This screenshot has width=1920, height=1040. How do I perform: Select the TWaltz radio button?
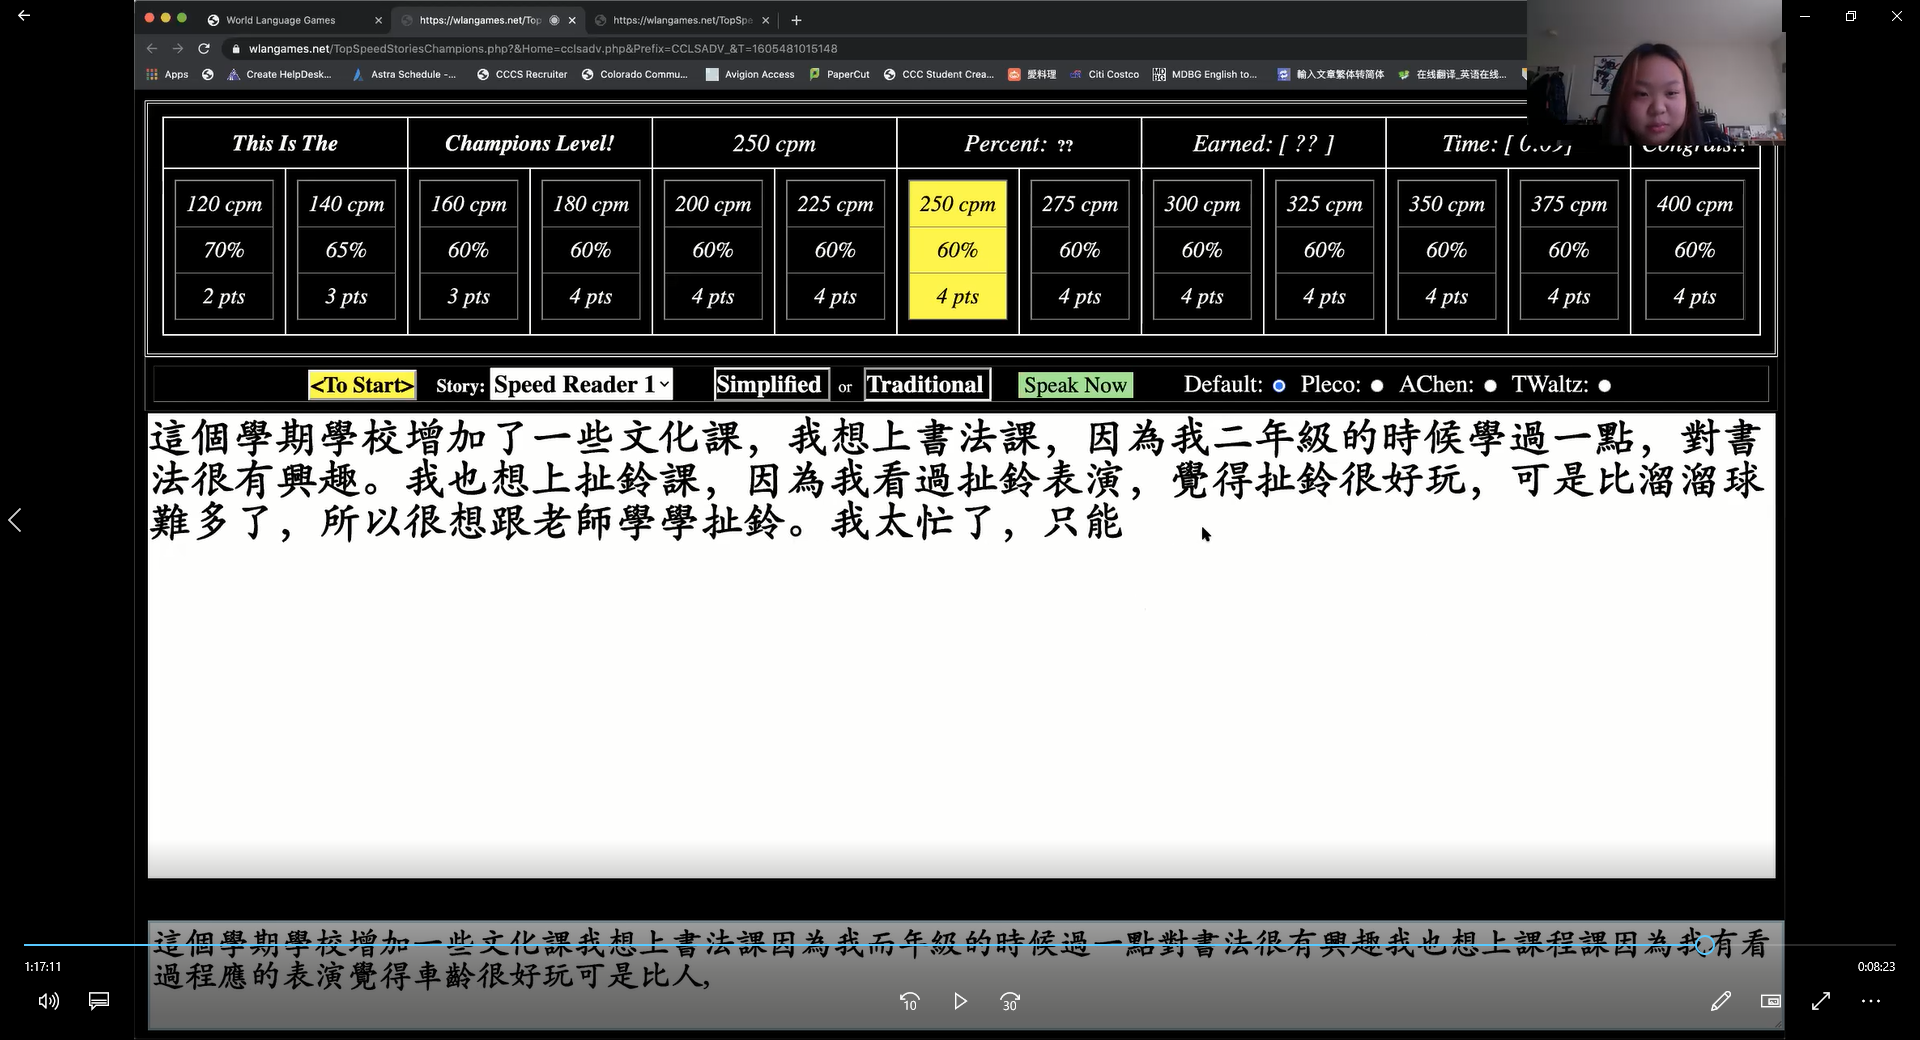(1605, 385)
